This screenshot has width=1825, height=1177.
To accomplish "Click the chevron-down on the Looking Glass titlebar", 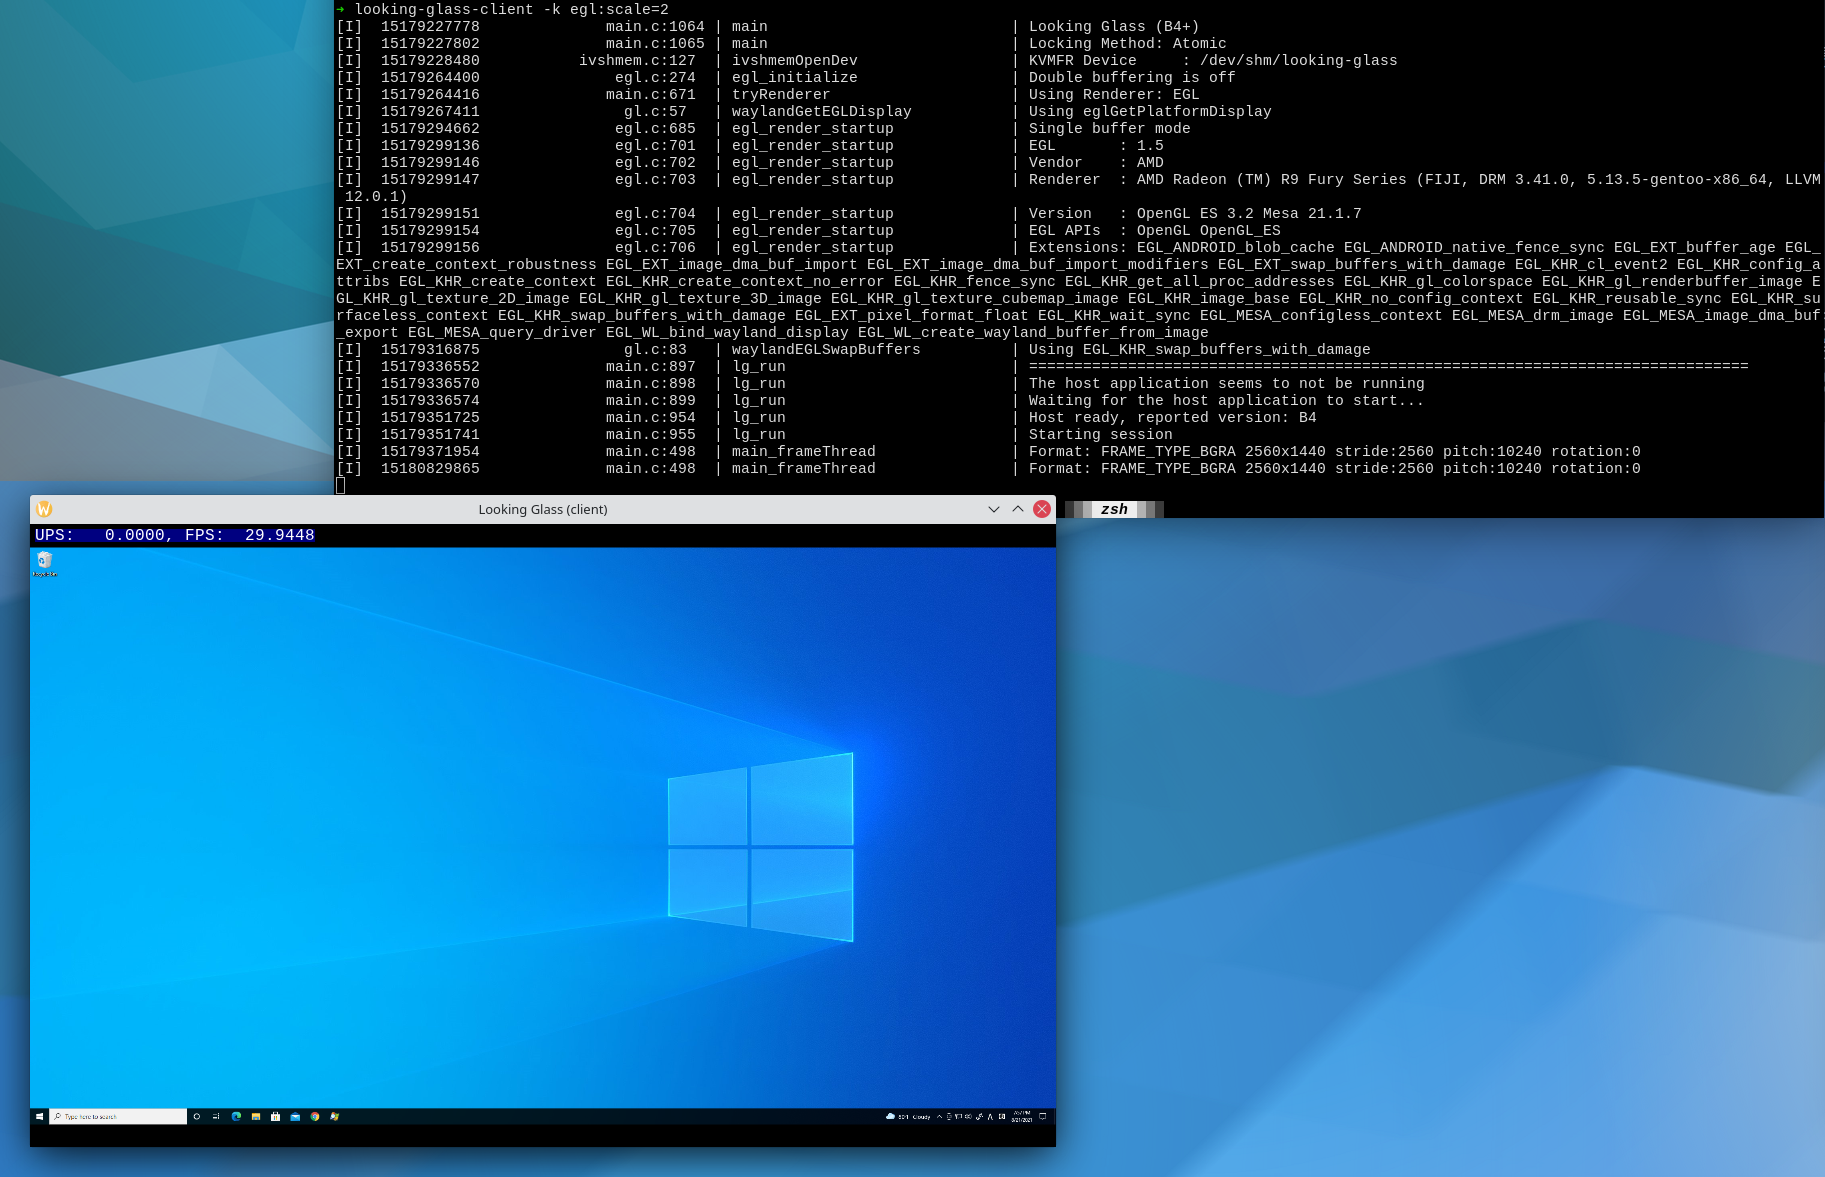I will [x=995, y=509].
